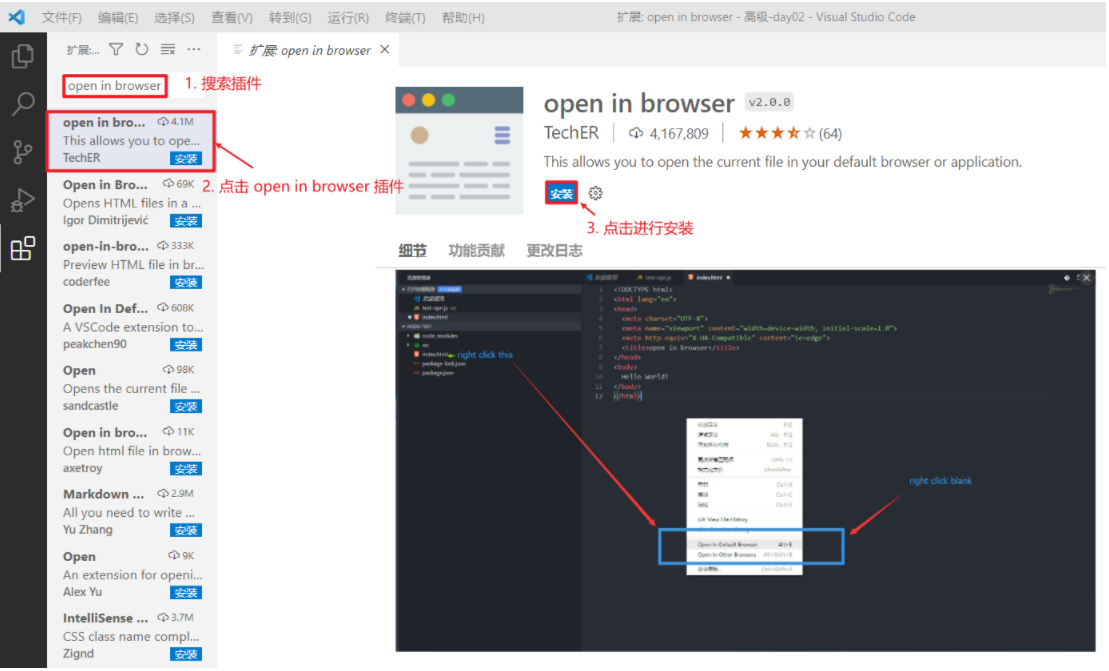
Task: Click the TechER publisher link
Action: tap(571, 133)
